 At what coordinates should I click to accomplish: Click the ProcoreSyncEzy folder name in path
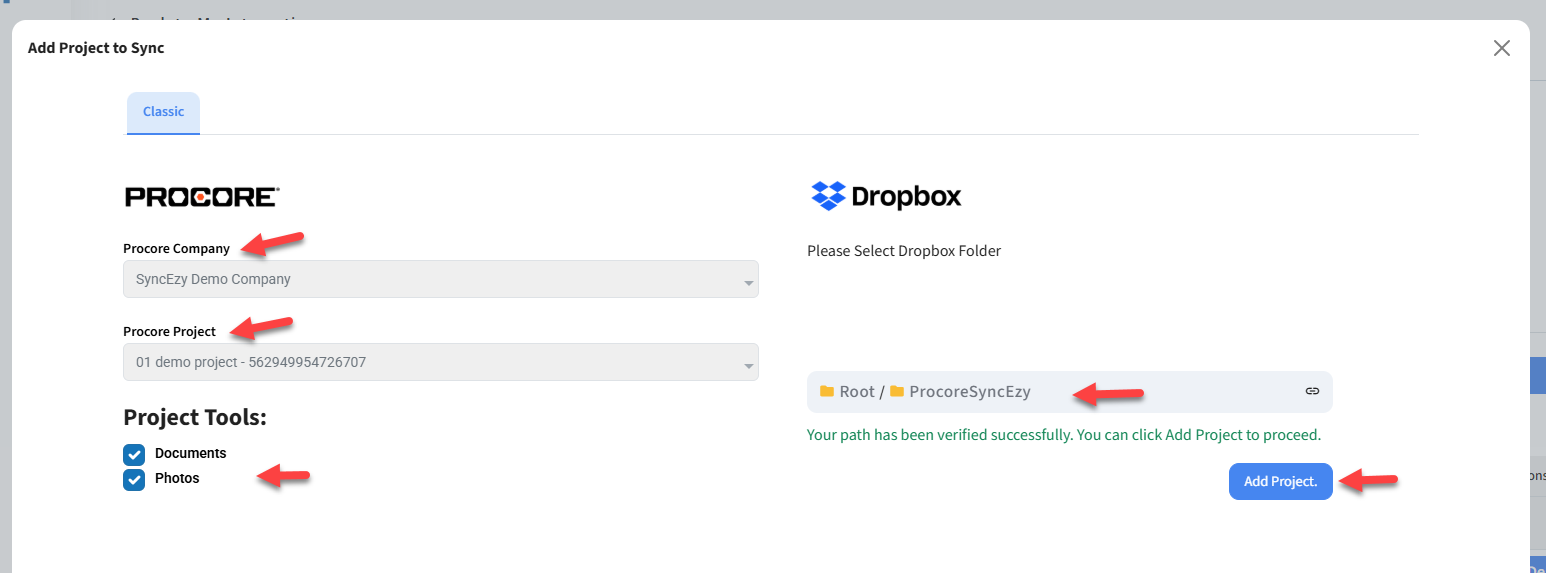tap(969, 392)
